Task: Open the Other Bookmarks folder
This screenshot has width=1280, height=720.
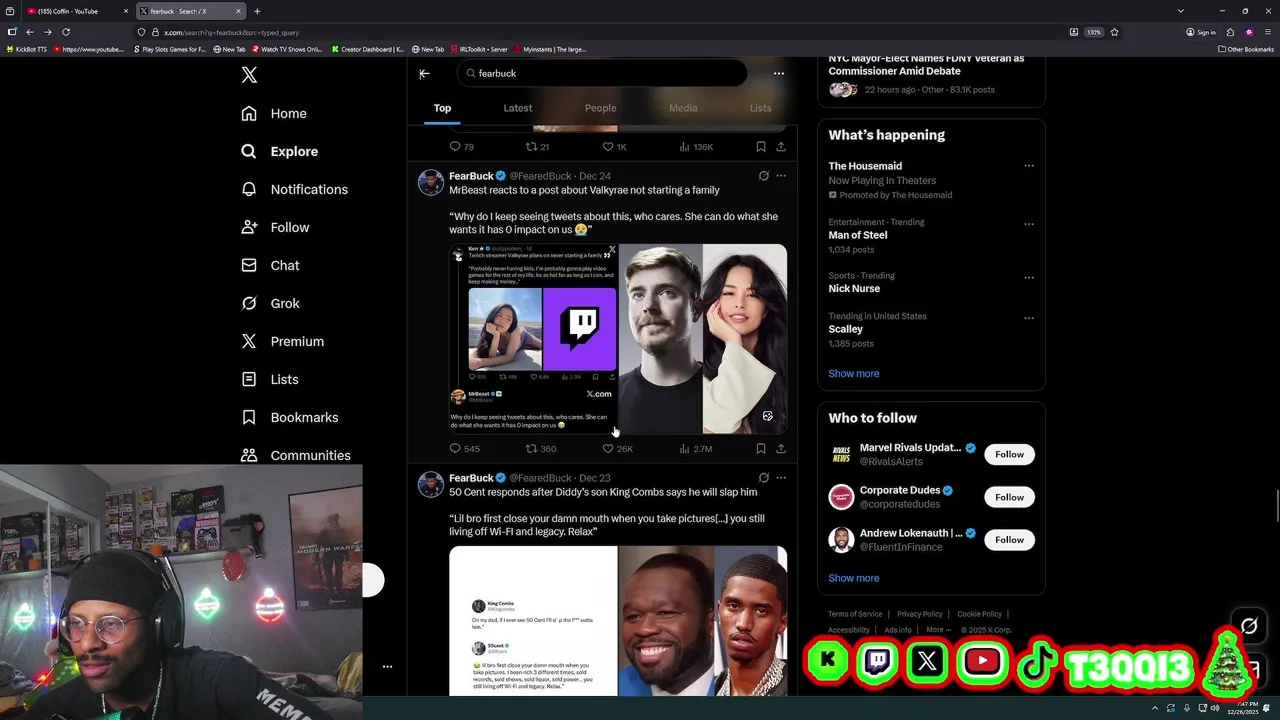Action: click(1245, 49)
